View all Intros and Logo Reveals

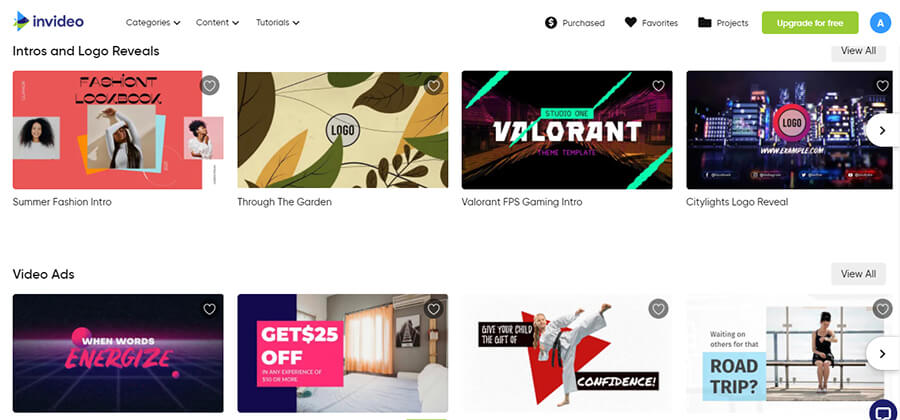click(x=858, y=51)
